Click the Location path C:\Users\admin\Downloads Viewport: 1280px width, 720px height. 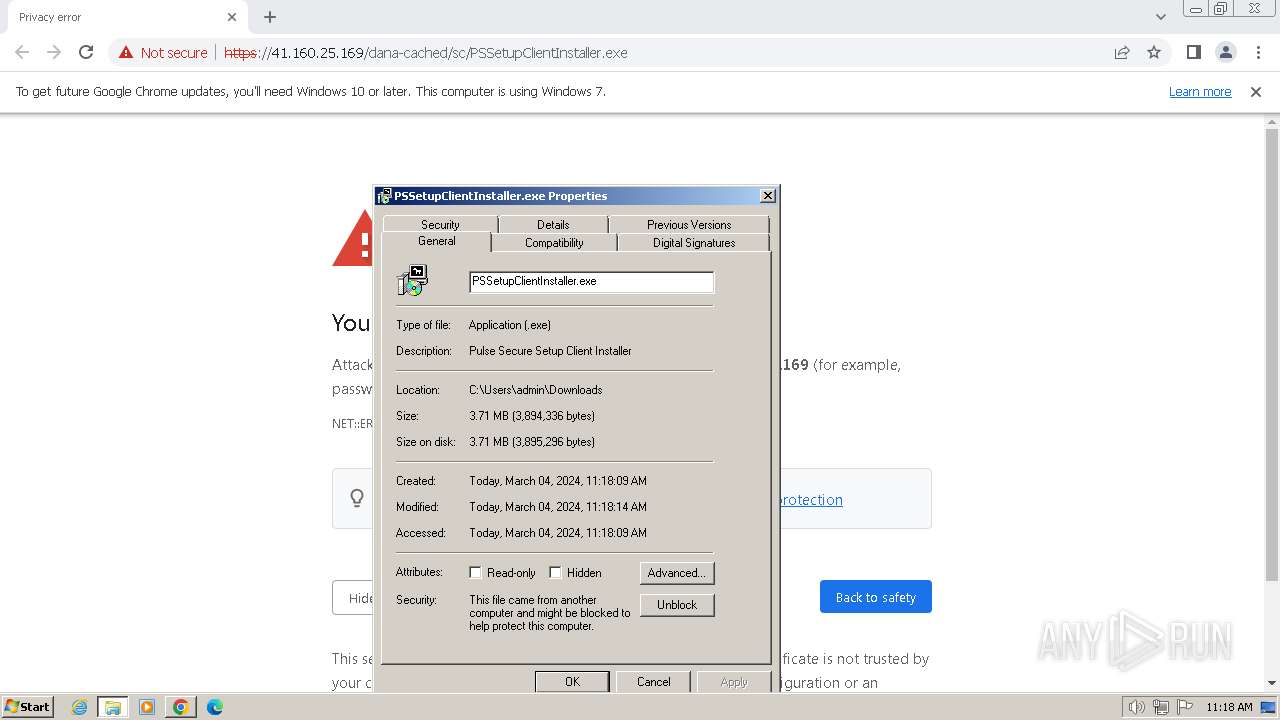(536, 390)
